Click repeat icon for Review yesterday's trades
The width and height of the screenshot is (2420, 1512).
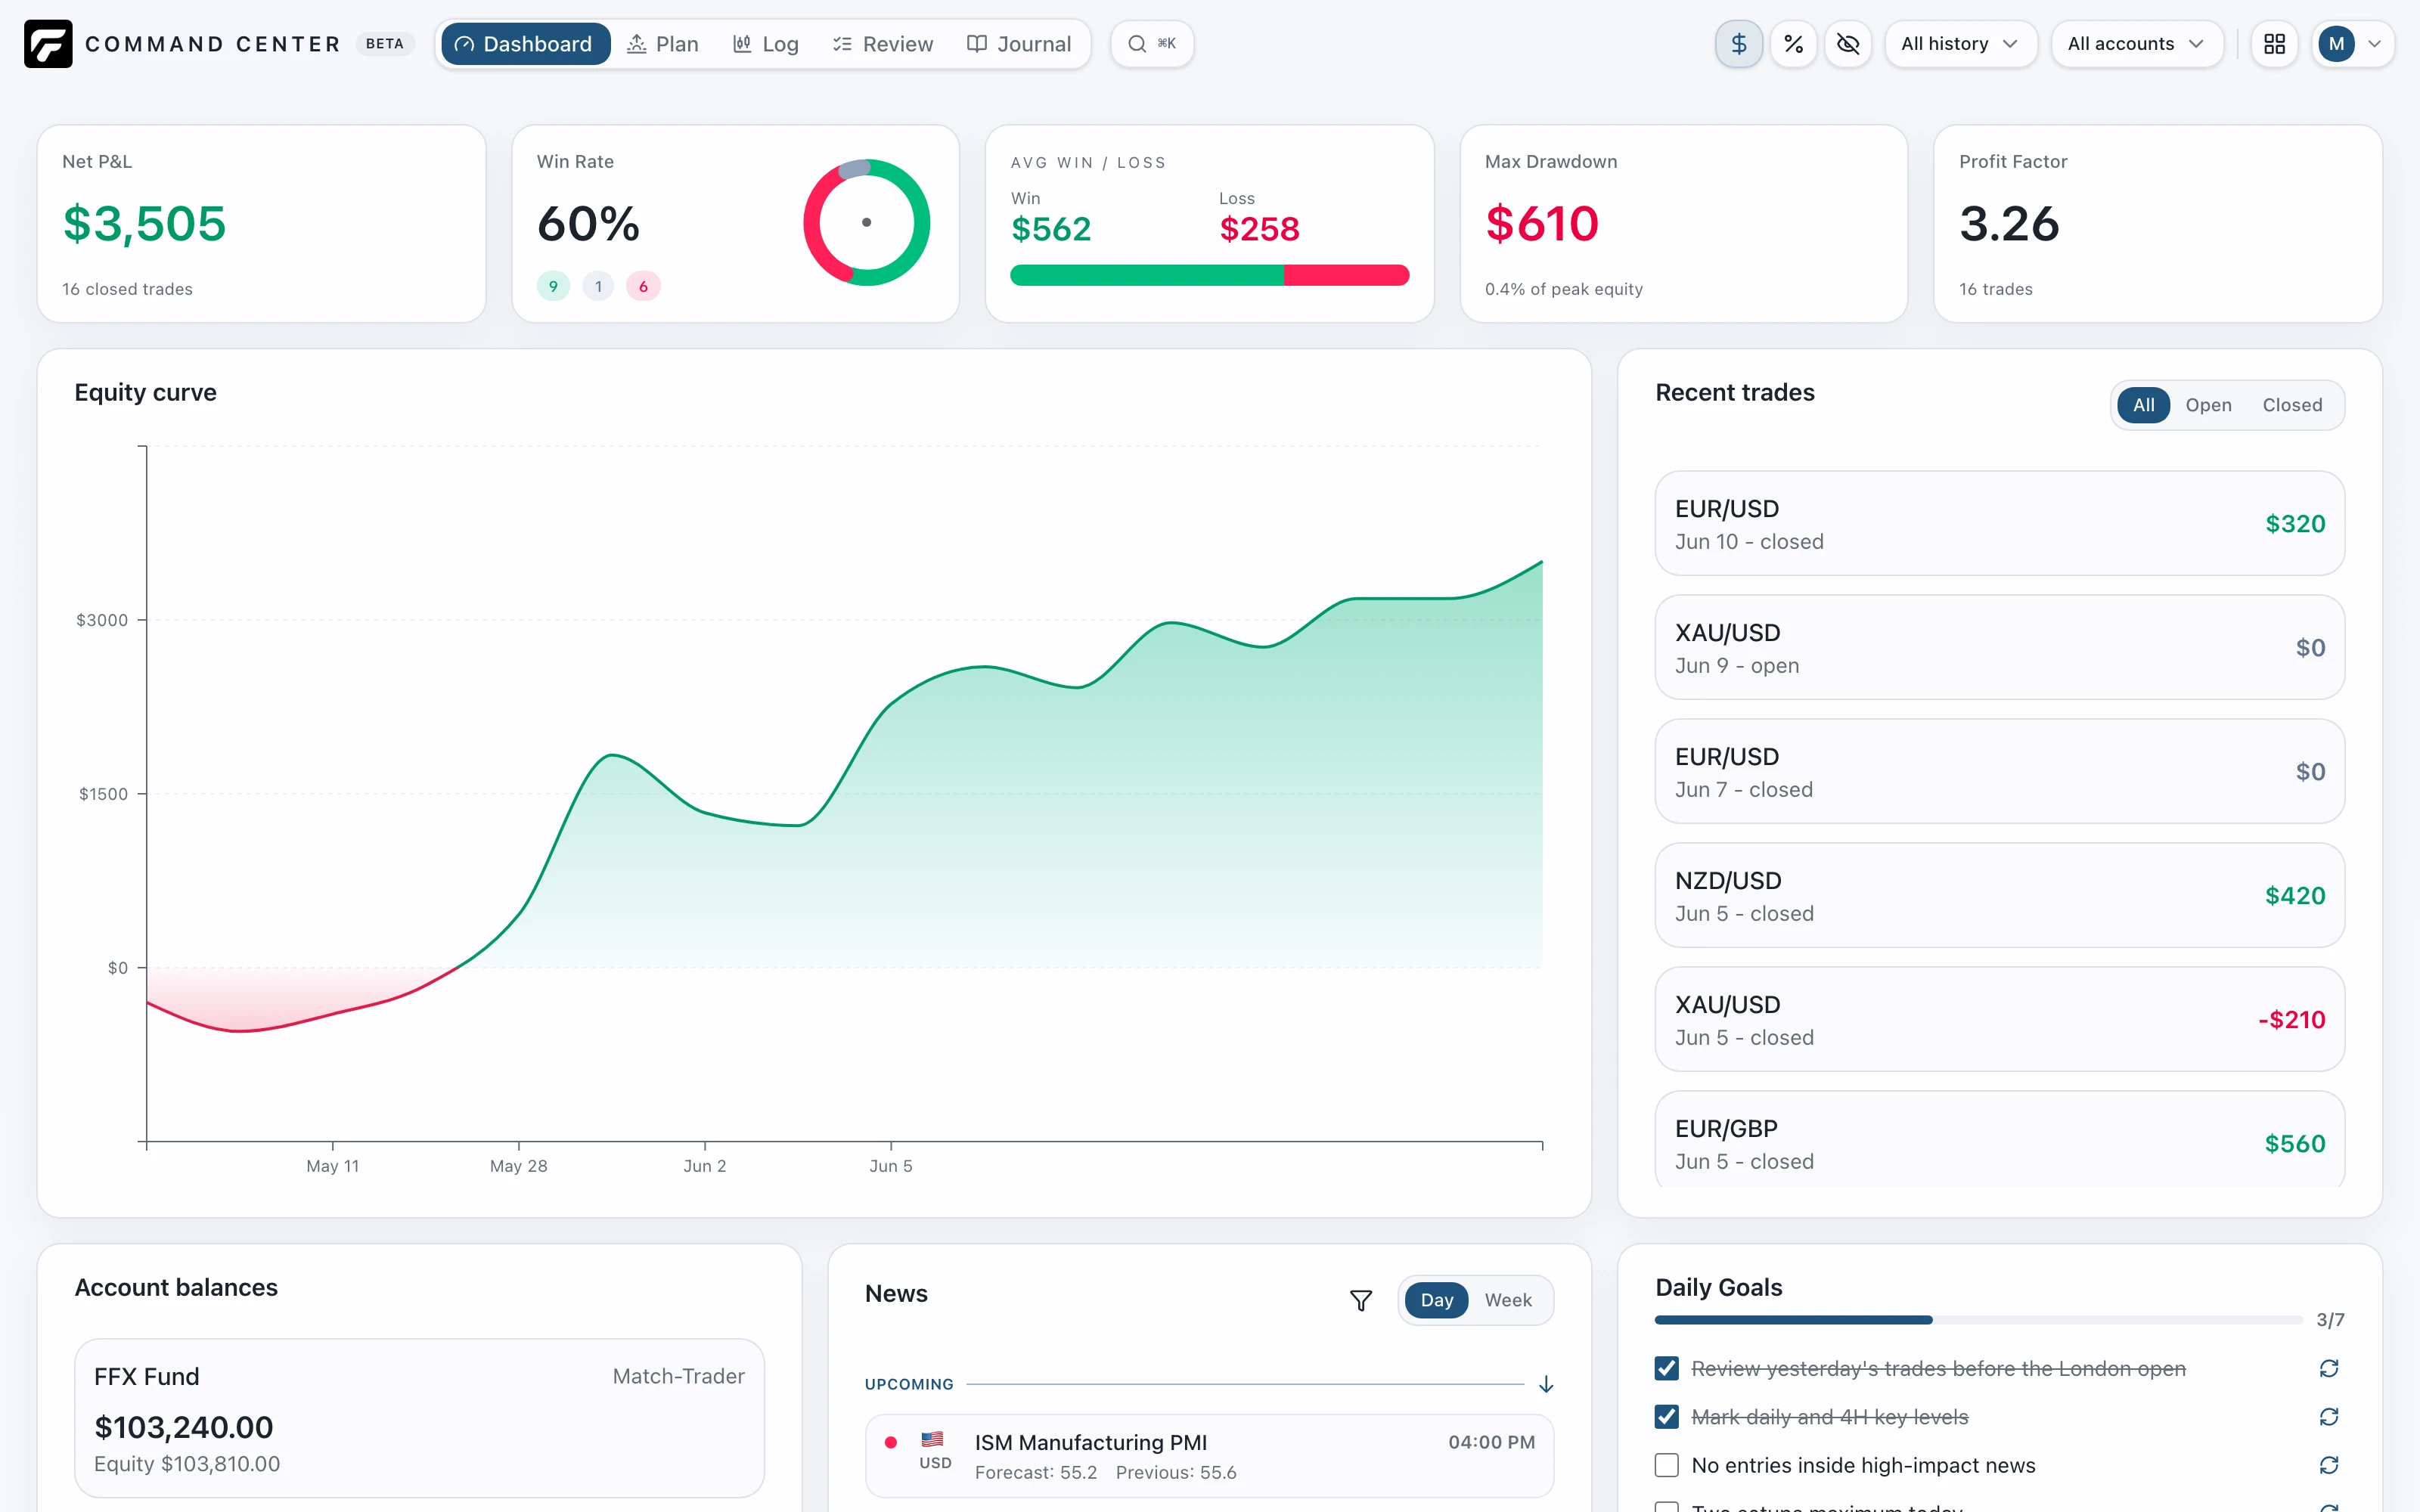(2329, 1368)
